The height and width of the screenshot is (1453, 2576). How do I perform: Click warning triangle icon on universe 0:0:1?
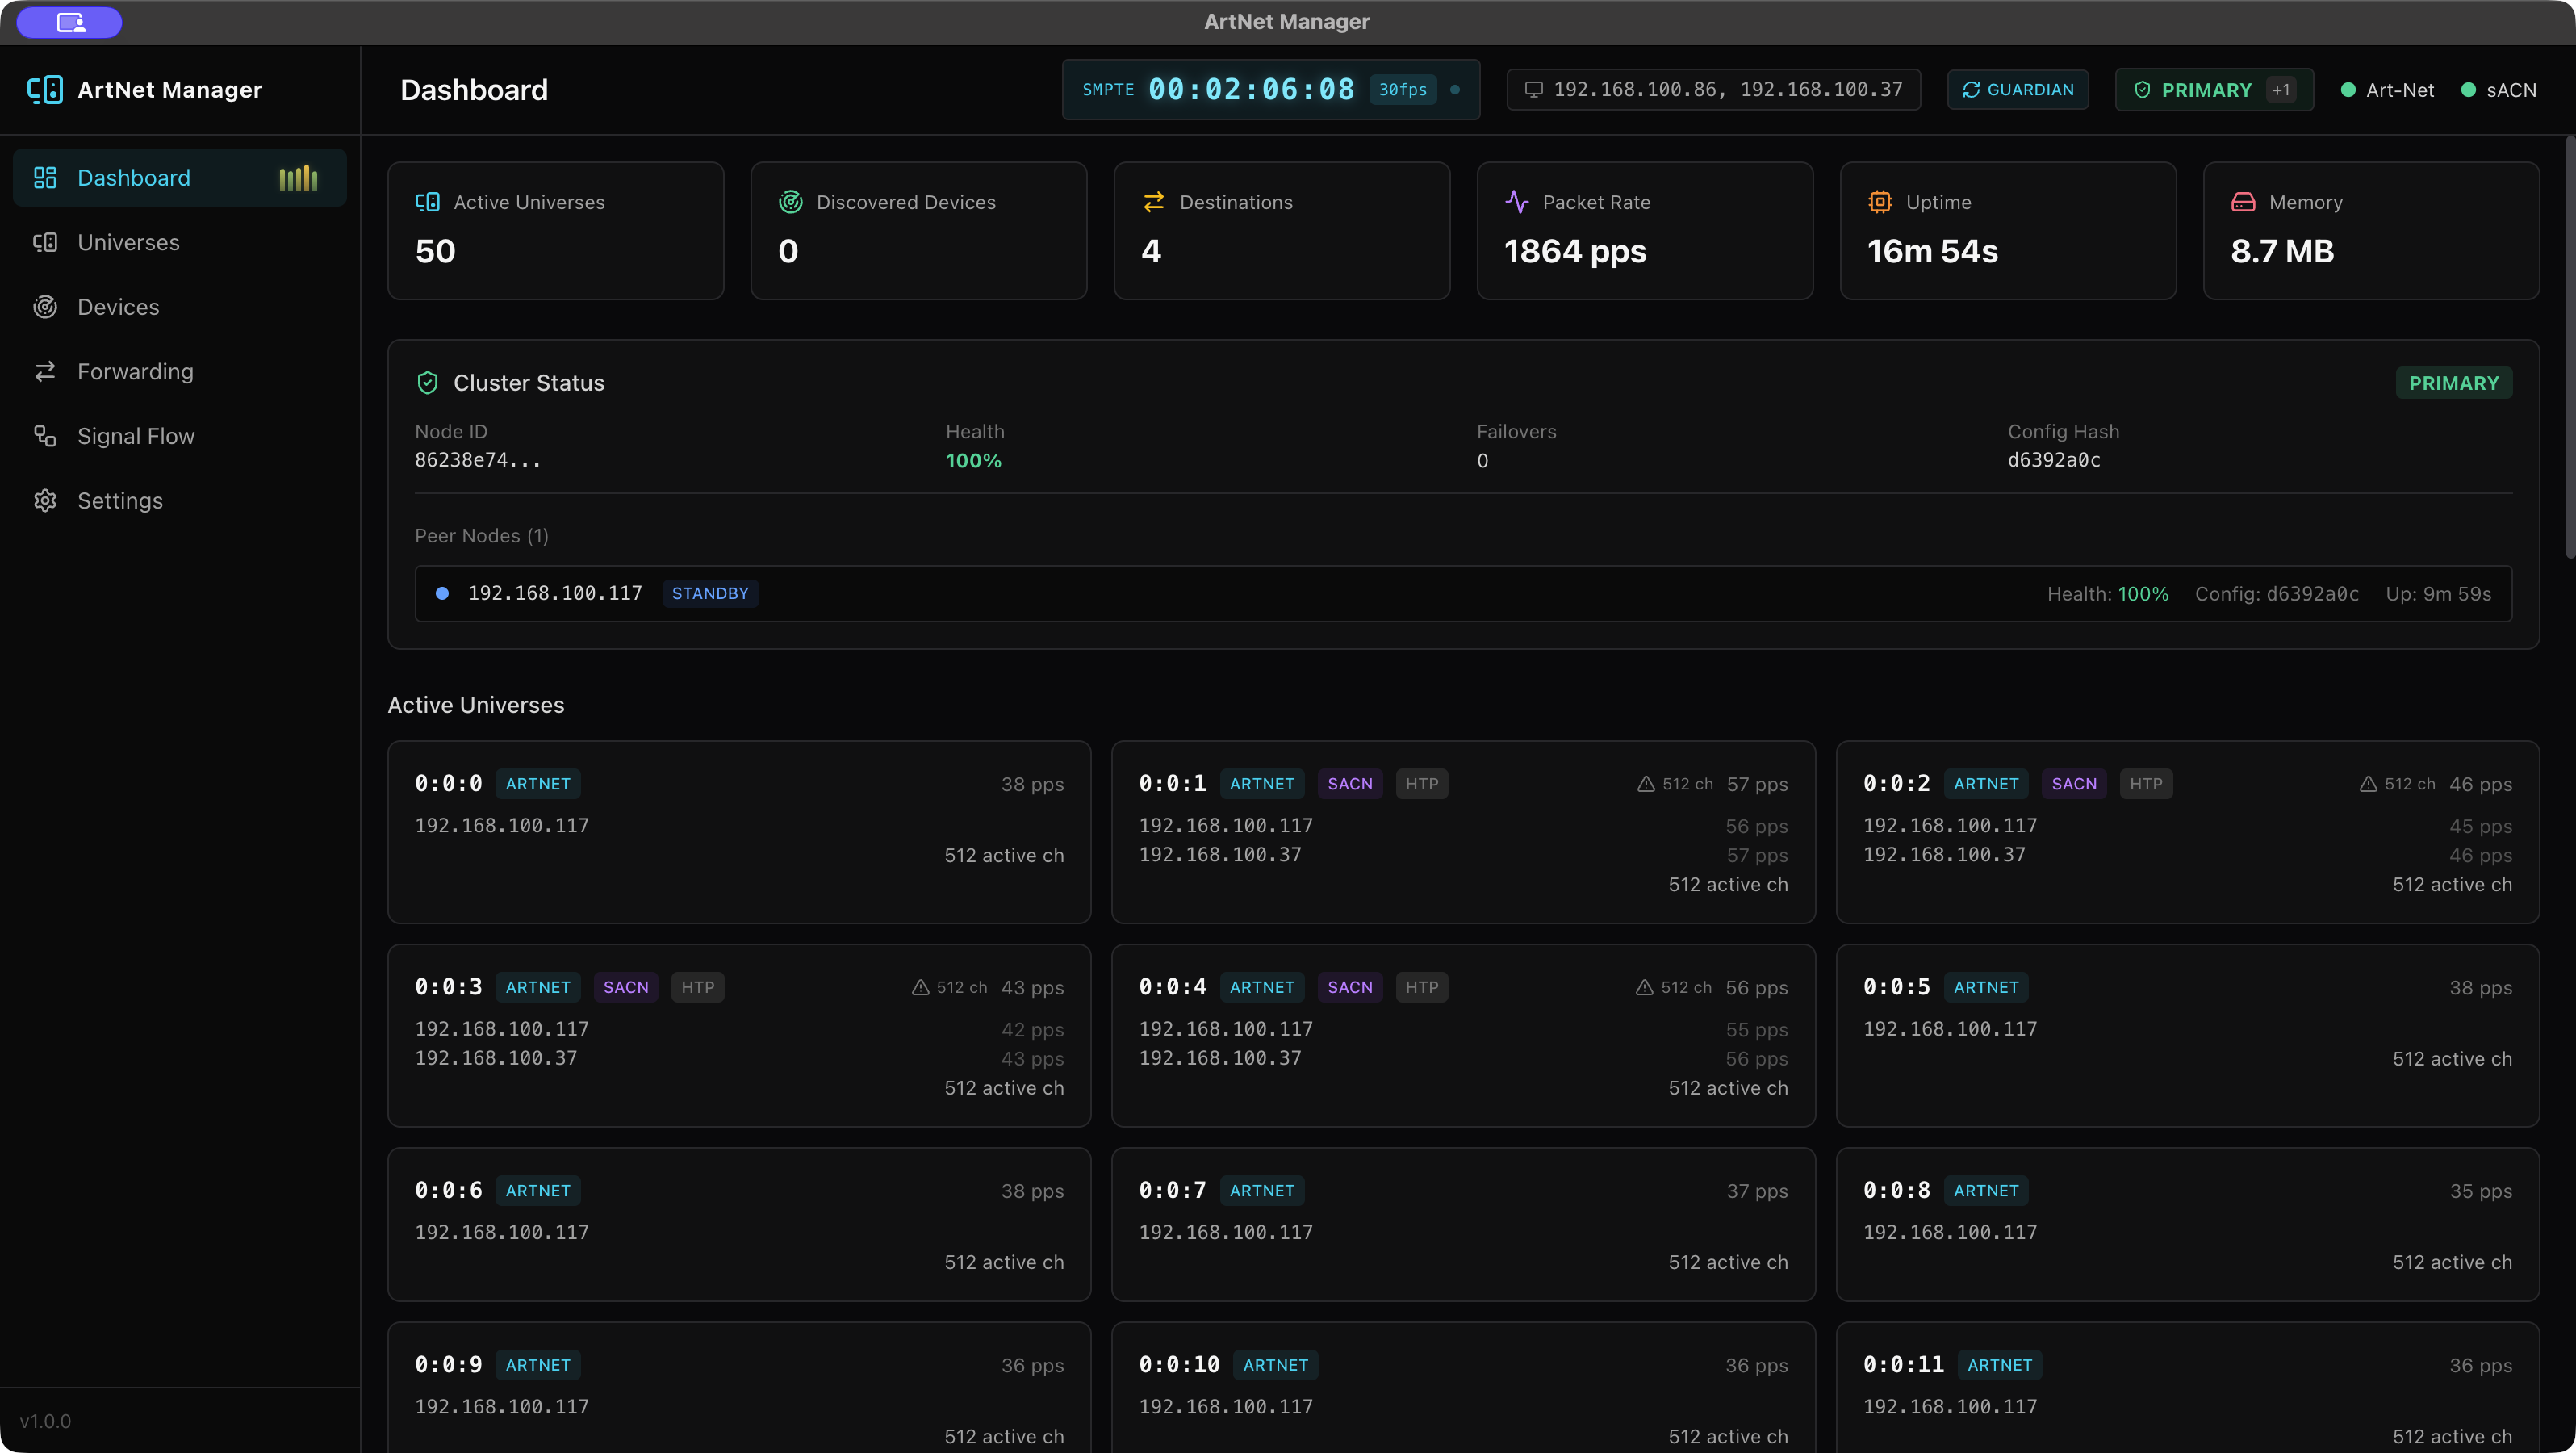click(x=1645, y=784)
